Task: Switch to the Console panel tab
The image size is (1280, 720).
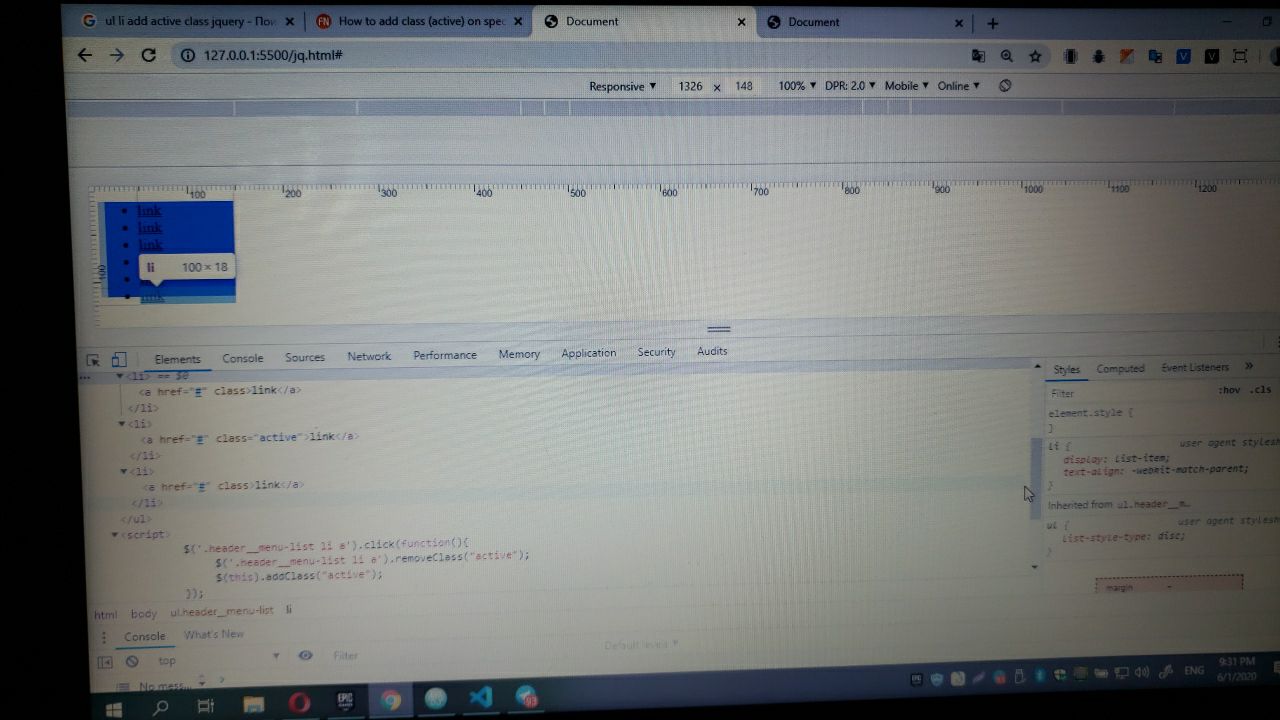Action: click(x=243, y=358)
